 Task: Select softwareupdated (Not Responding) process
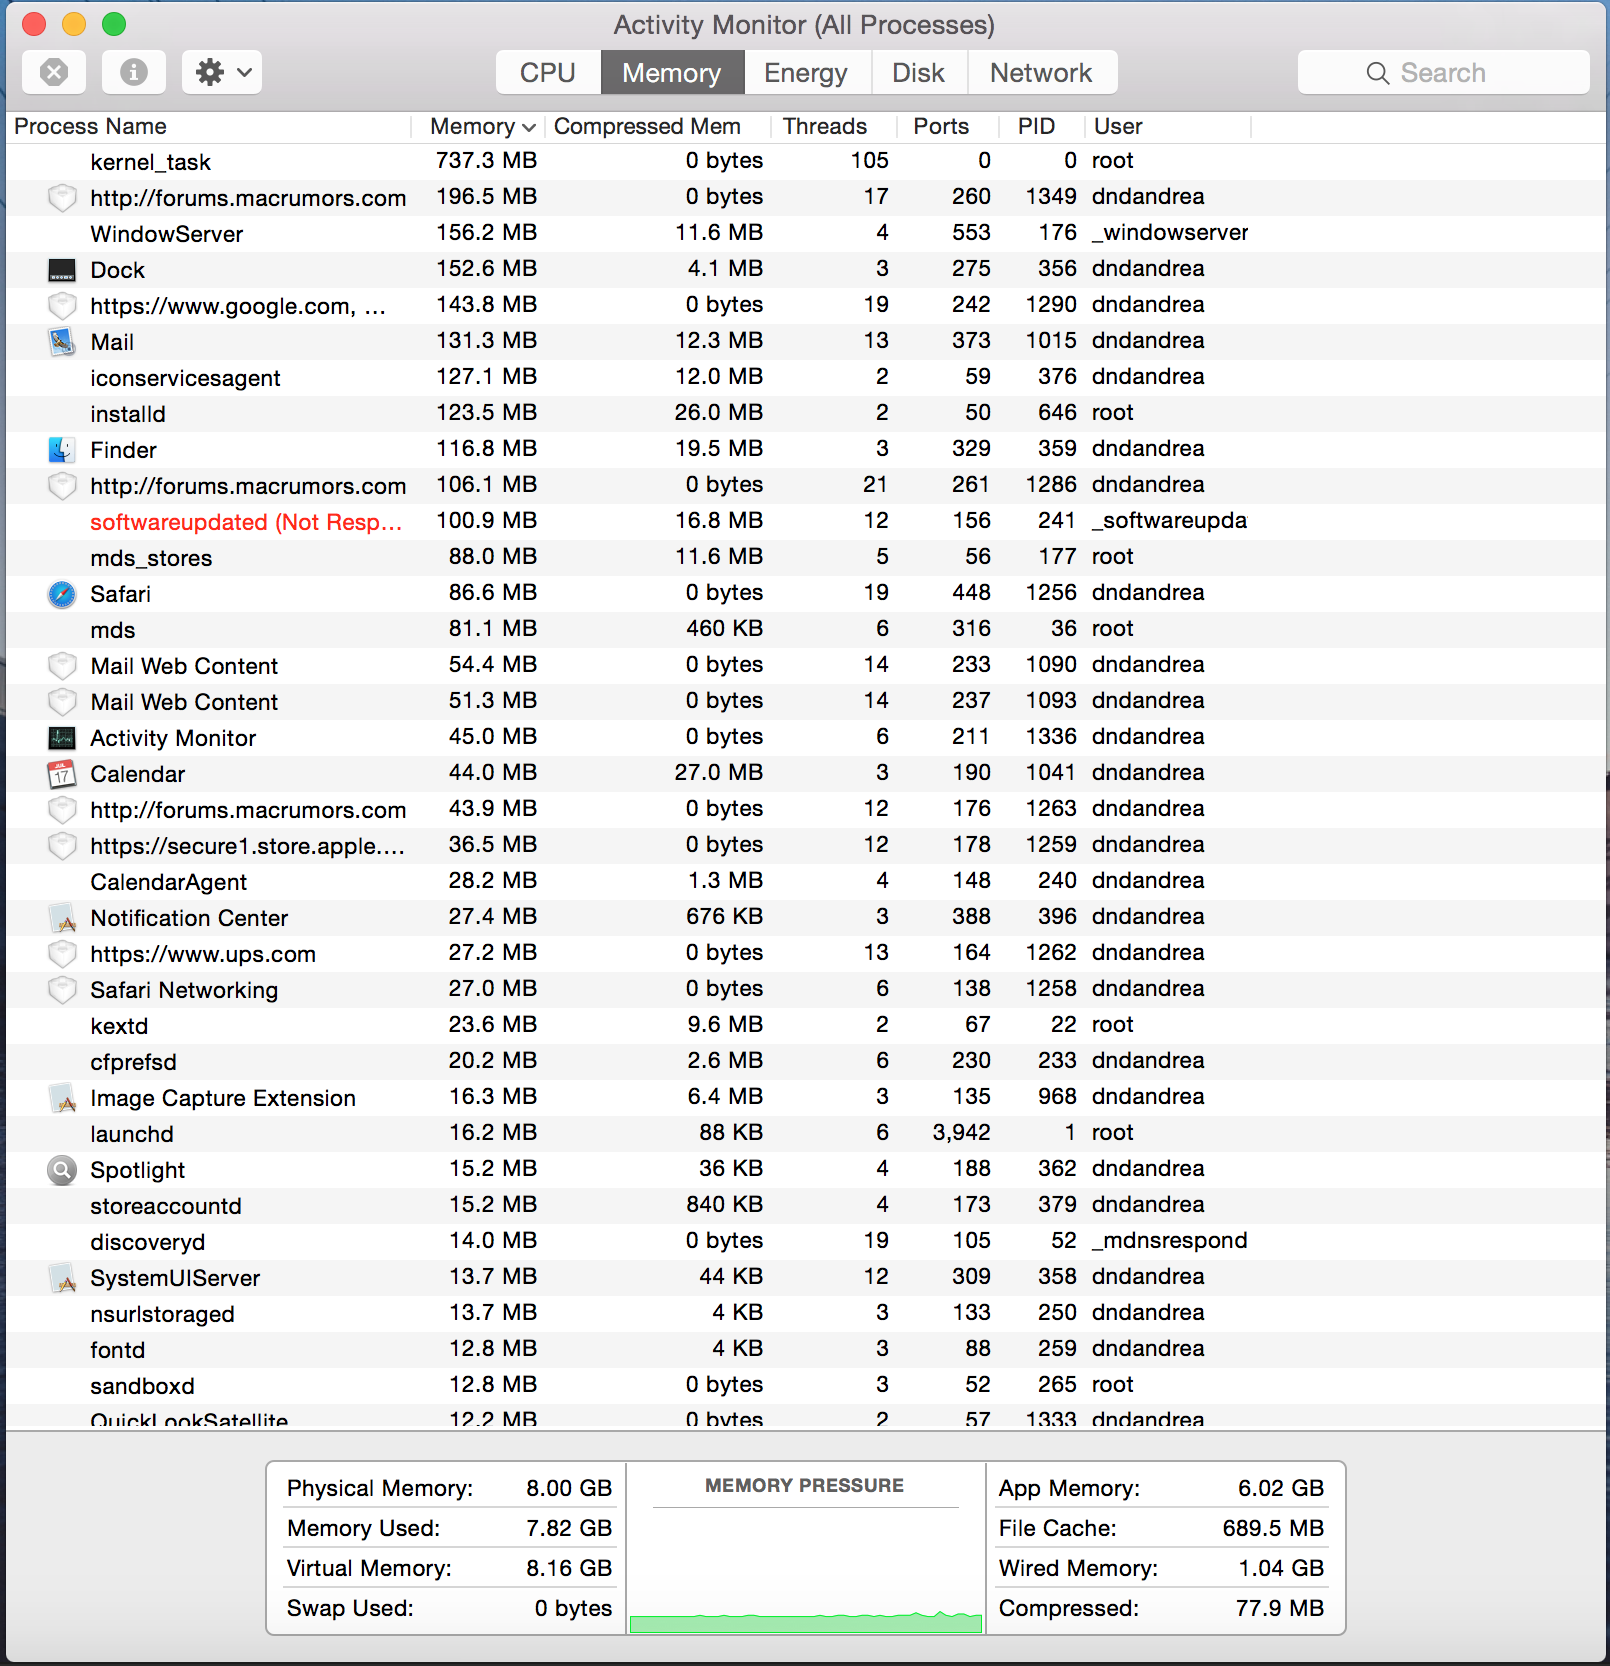pos(805,522)
